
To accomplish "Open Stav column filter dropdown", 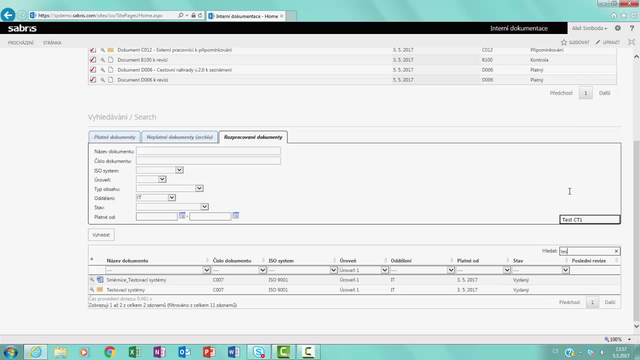I will coord(565,270).
